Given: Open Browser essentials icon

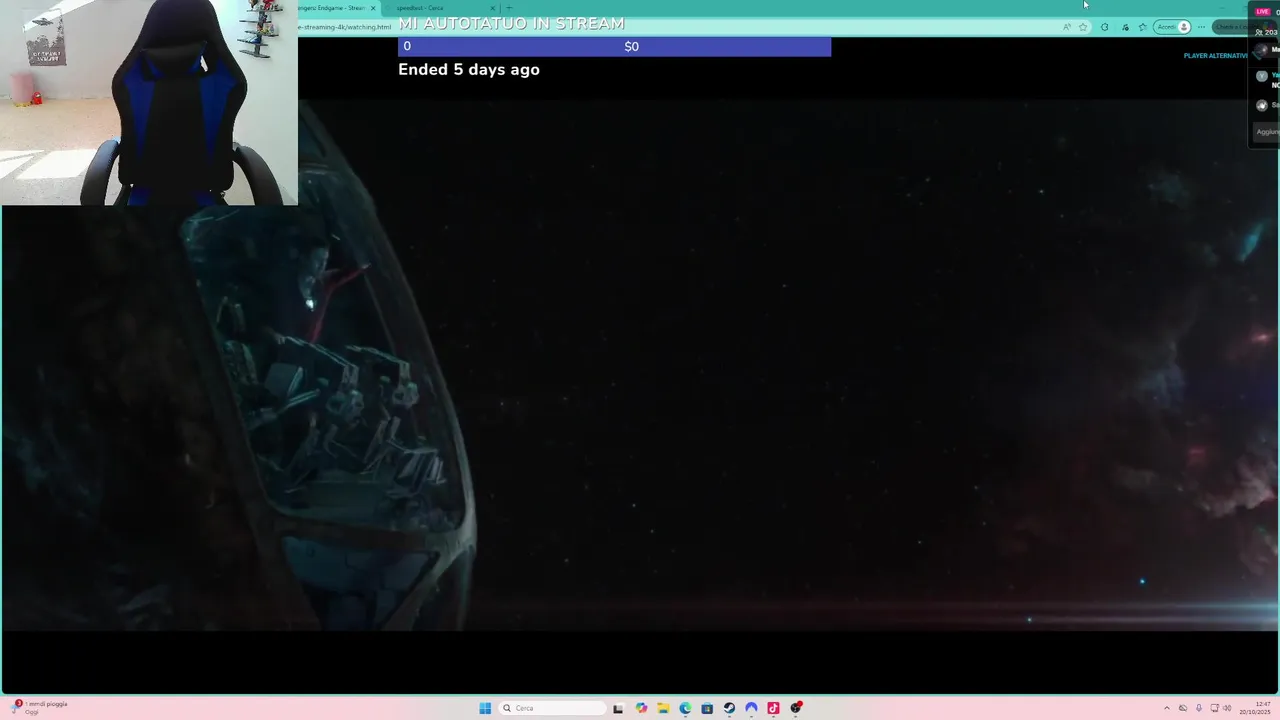Looking at the screenshot, I should point(1125,27).
